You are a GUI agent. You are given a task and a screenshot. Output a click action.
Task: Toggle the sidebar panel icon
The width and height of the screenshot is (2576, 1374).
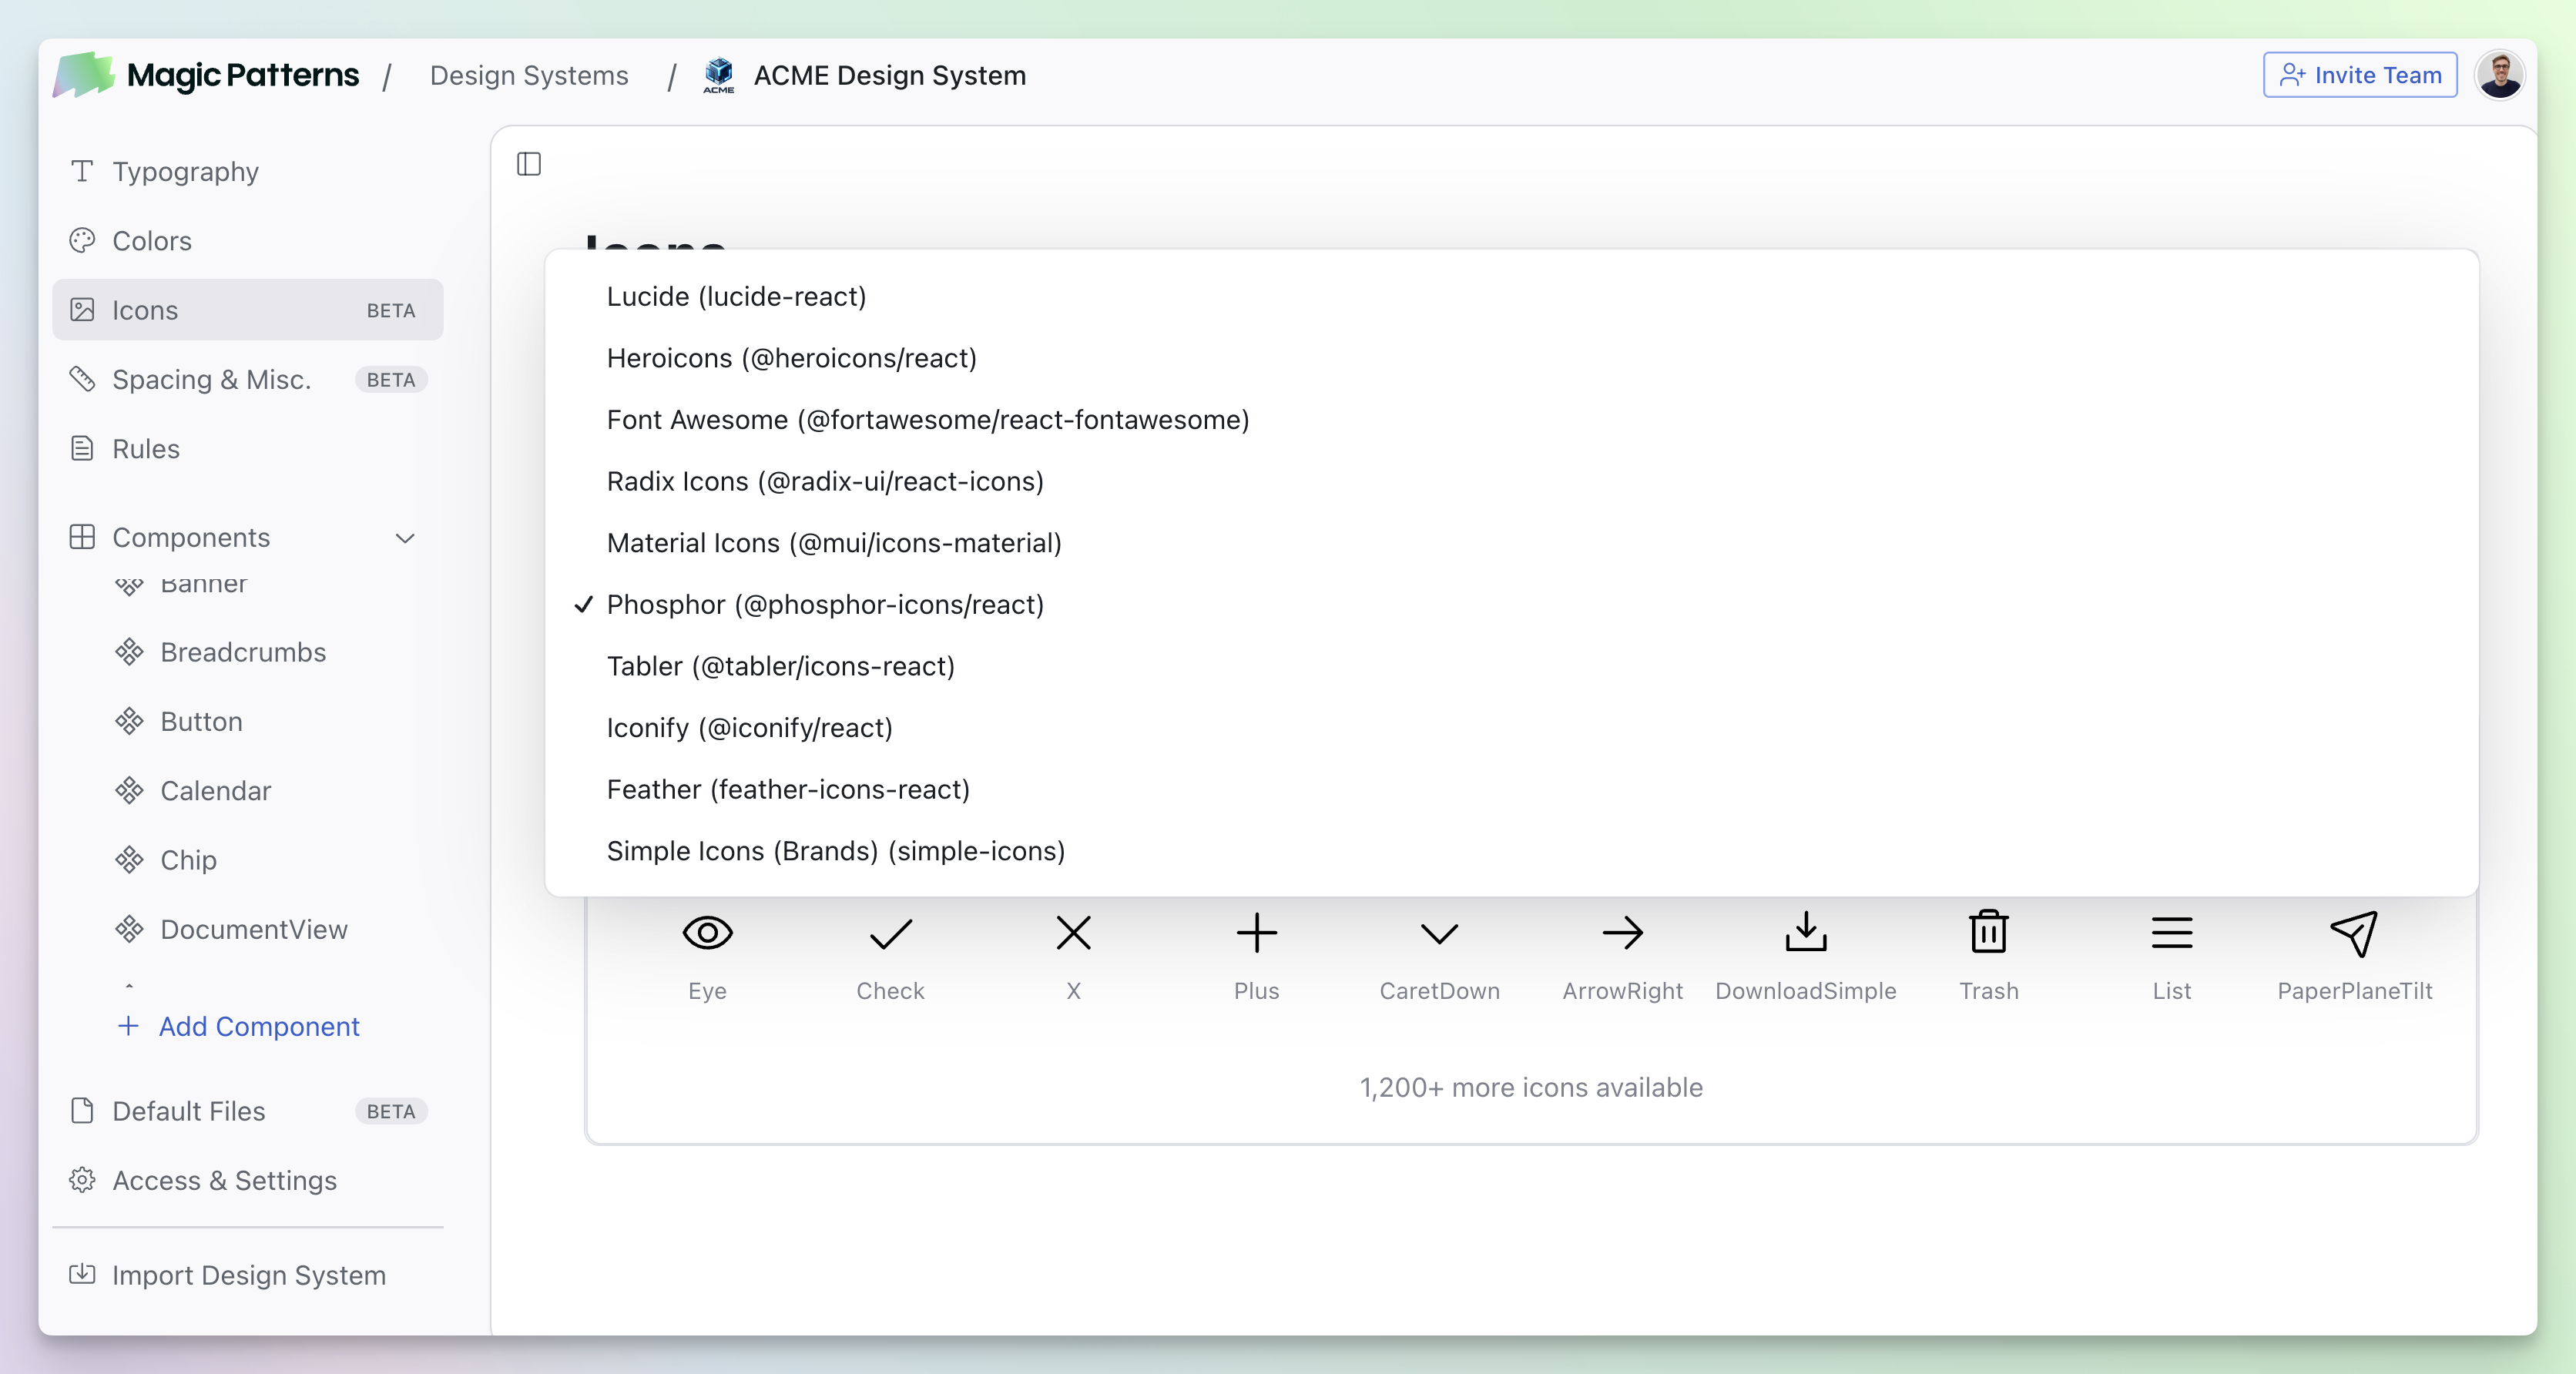click(529, 164)
